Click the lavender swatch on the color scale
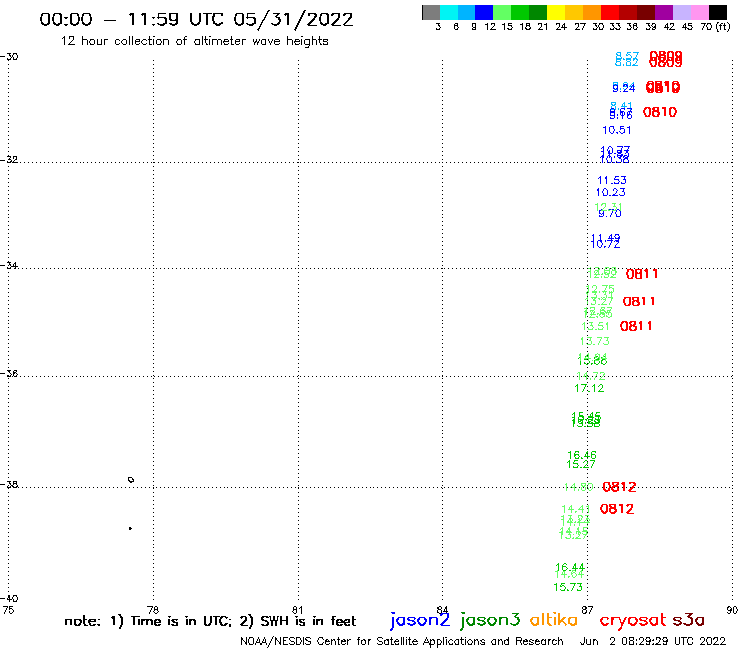 pyautogui.click(x=681, y=12)
